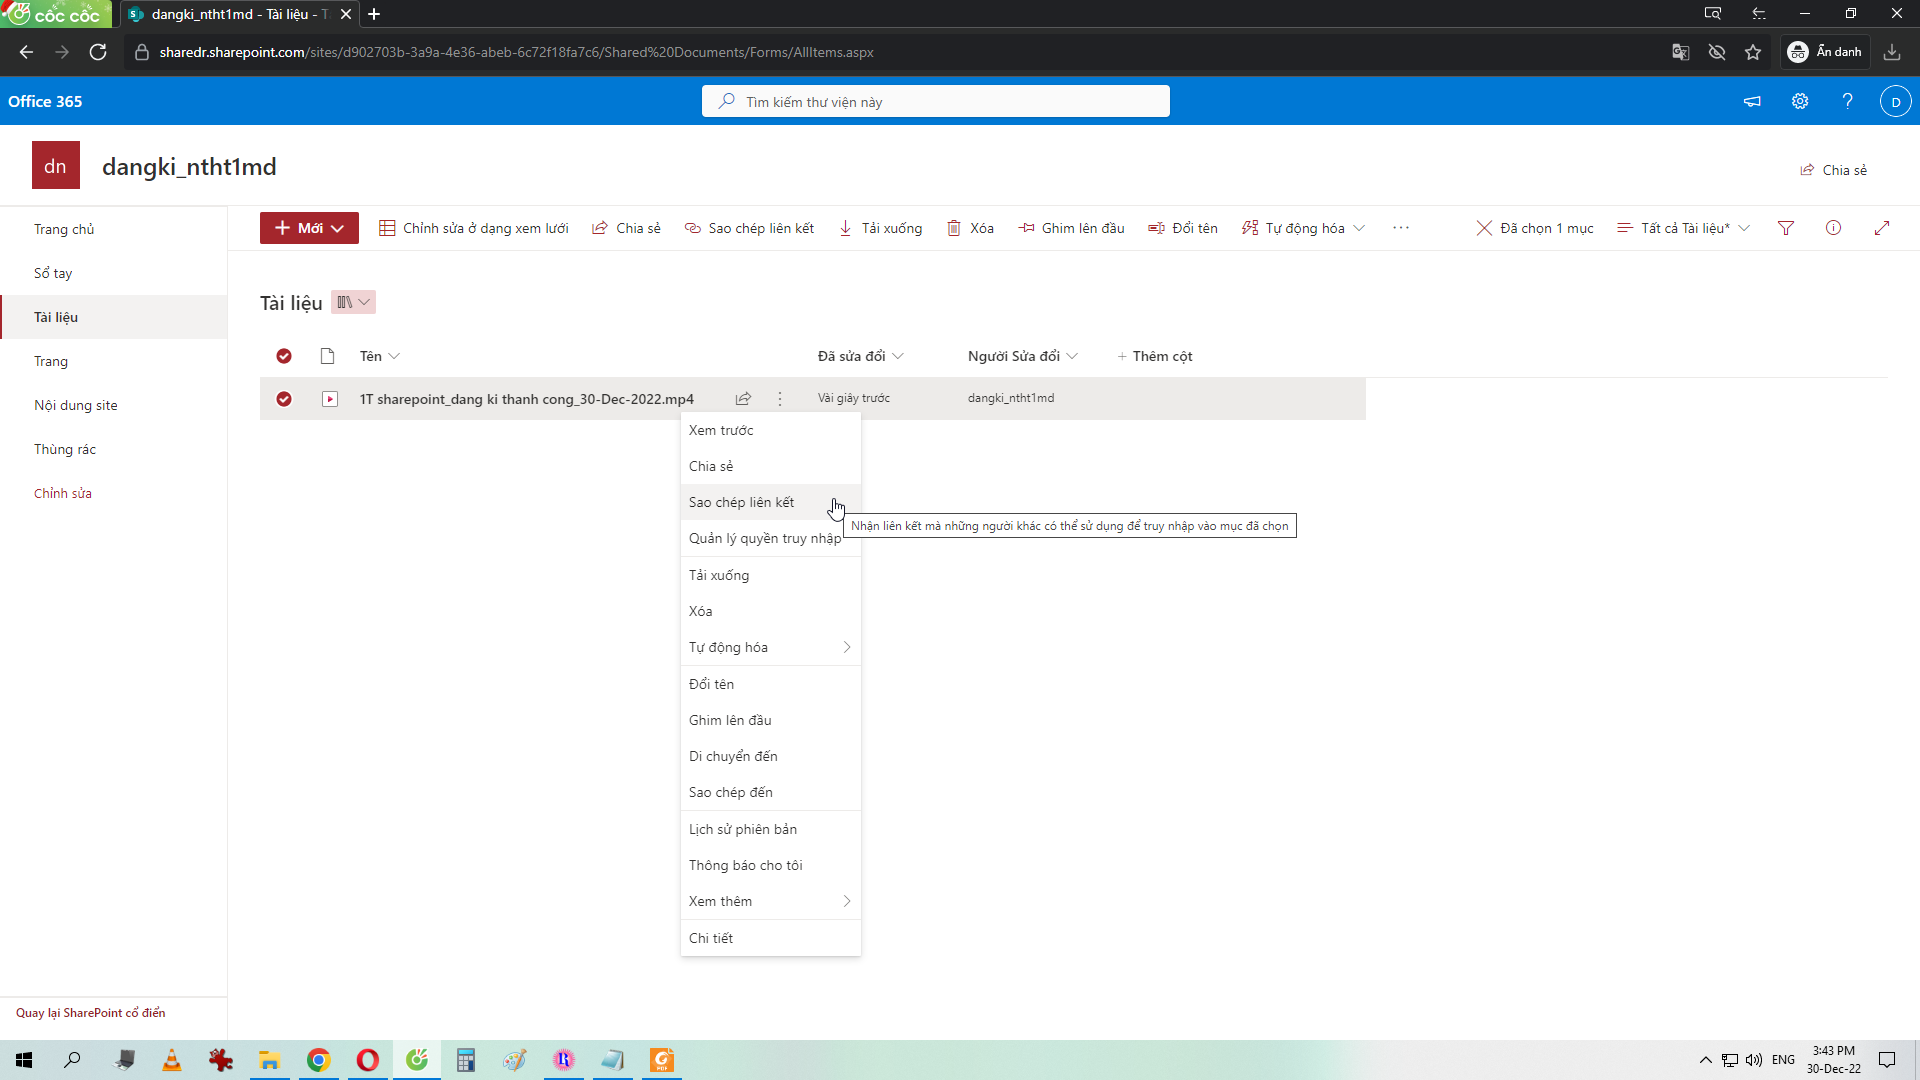The image size is (1920, 1080).
Task: Click the browser back arrow
Action: [x=27, y=52]
